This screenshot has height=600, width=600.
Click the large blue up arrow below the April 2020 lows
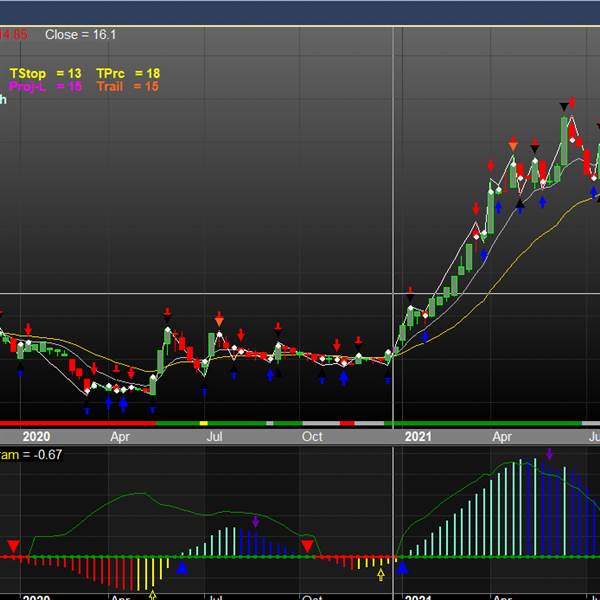[x=123, y=404]
